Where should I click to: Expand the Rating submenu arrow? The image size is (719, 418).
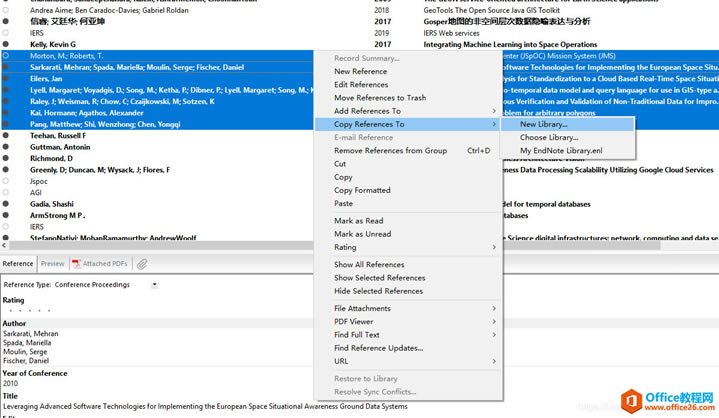pyautogui.click(x=494, y=248)
